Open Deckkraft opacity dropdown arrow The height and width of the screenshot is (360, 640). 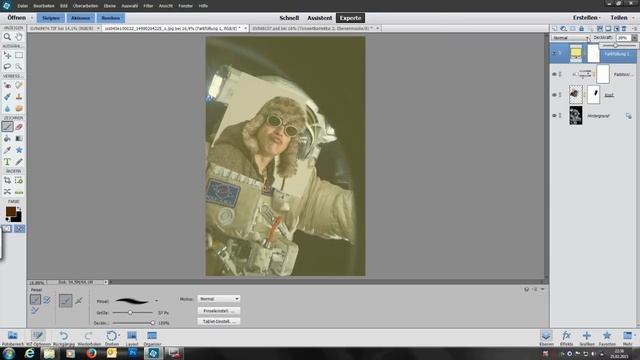634,38
